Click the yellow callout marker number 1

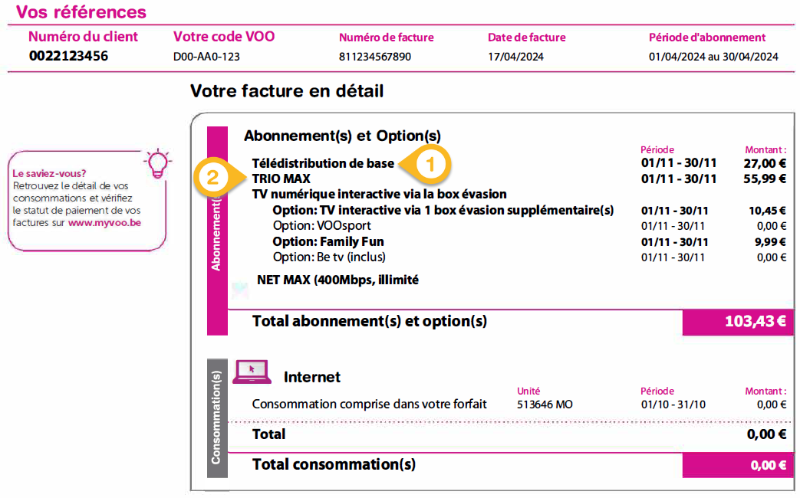(431, 161)
